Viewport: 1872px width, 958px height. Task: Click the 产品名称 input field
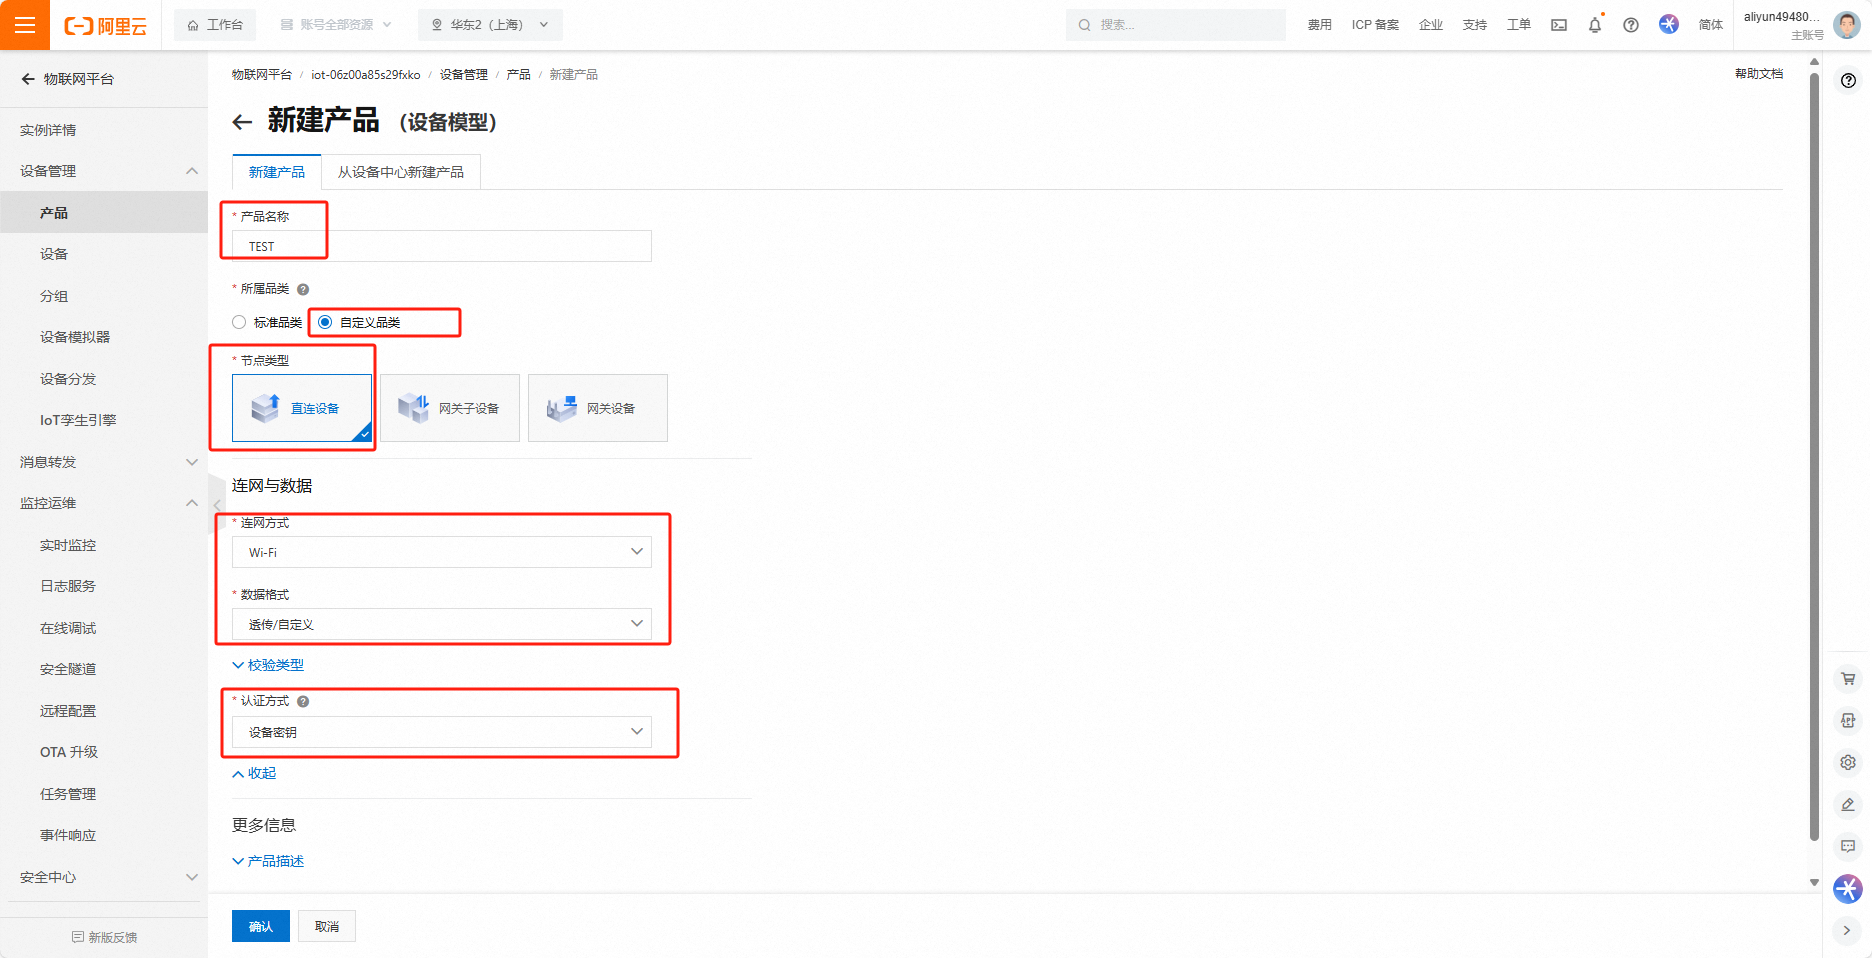pos(442,246)
